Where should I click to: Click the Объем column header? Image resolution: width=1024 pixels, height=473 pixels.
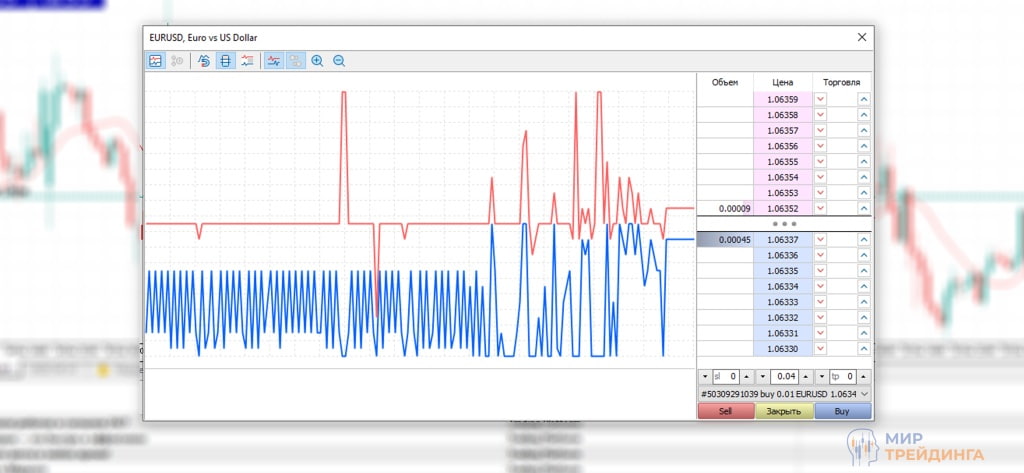(724, 82)
